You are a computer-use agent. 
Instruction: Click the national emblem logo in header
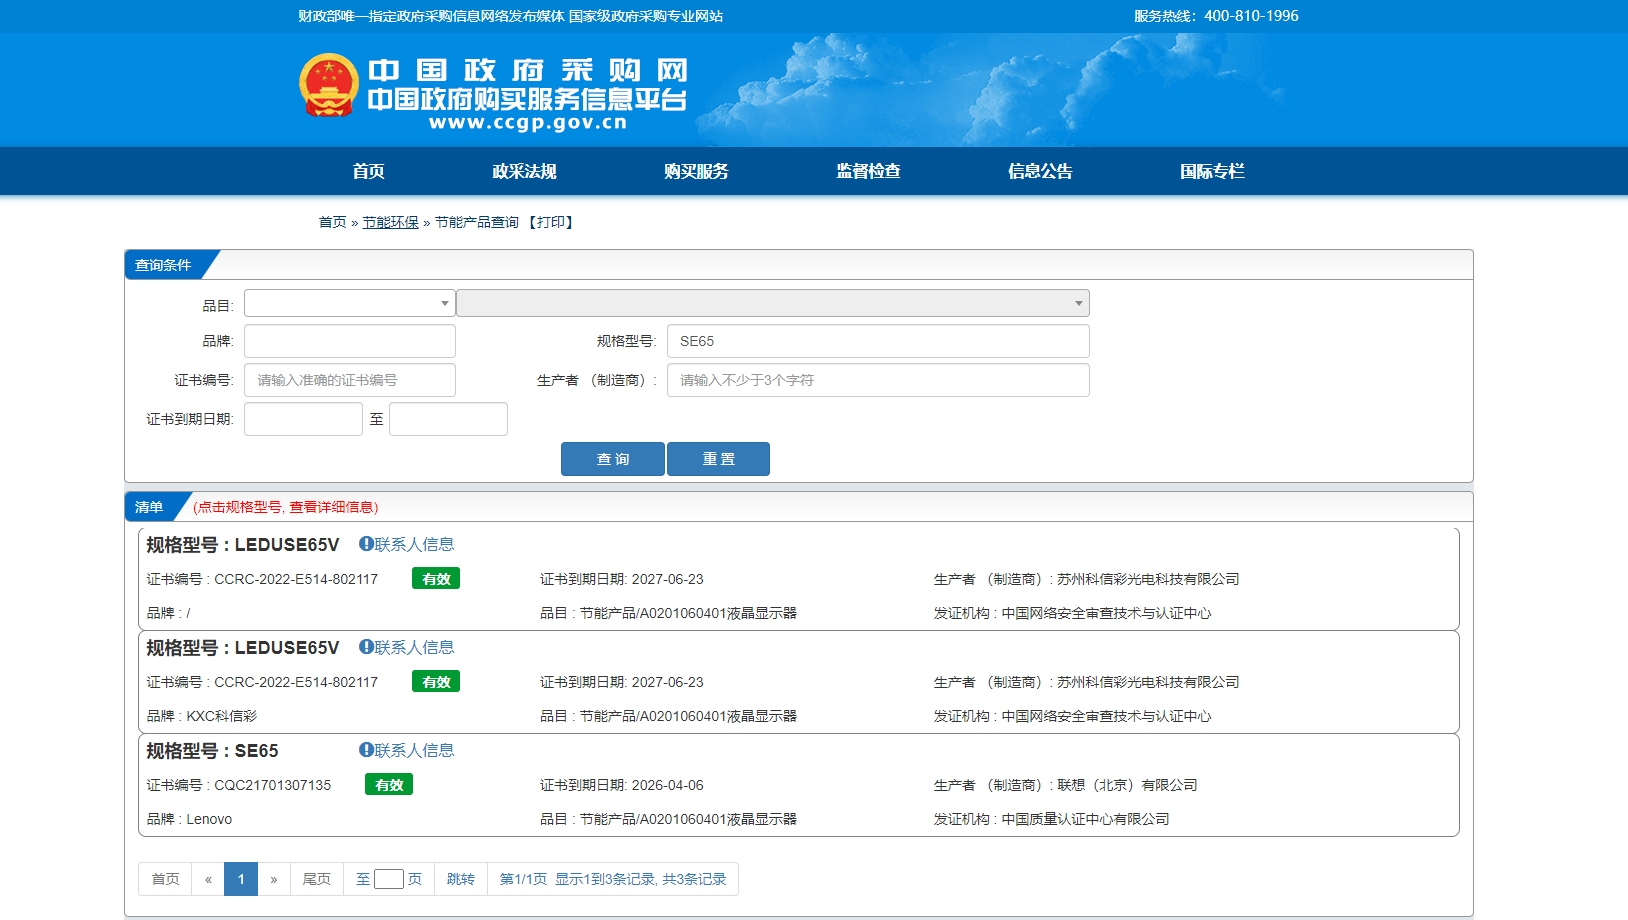329,85
